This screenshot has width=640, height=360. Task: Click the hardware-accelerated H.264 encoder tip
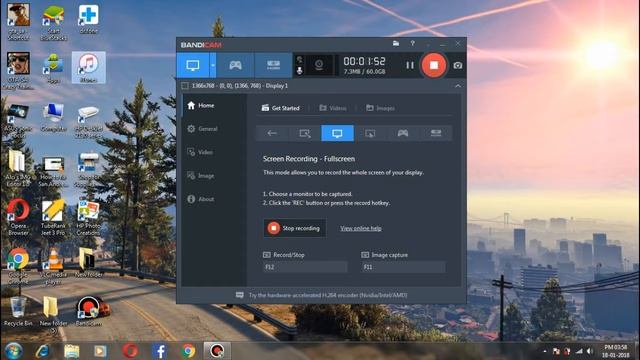[322, 295]
